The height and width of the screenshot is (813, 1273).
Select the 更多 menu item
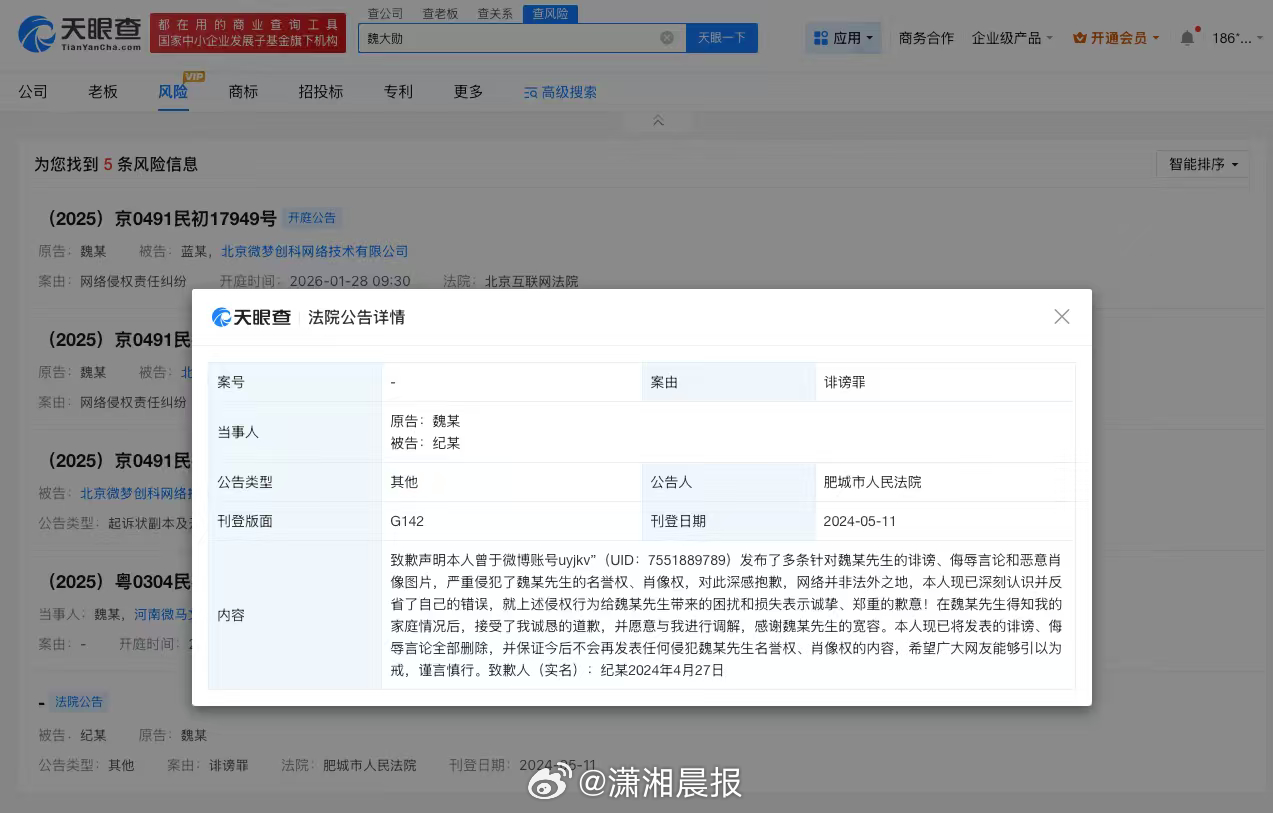point(466,91)
